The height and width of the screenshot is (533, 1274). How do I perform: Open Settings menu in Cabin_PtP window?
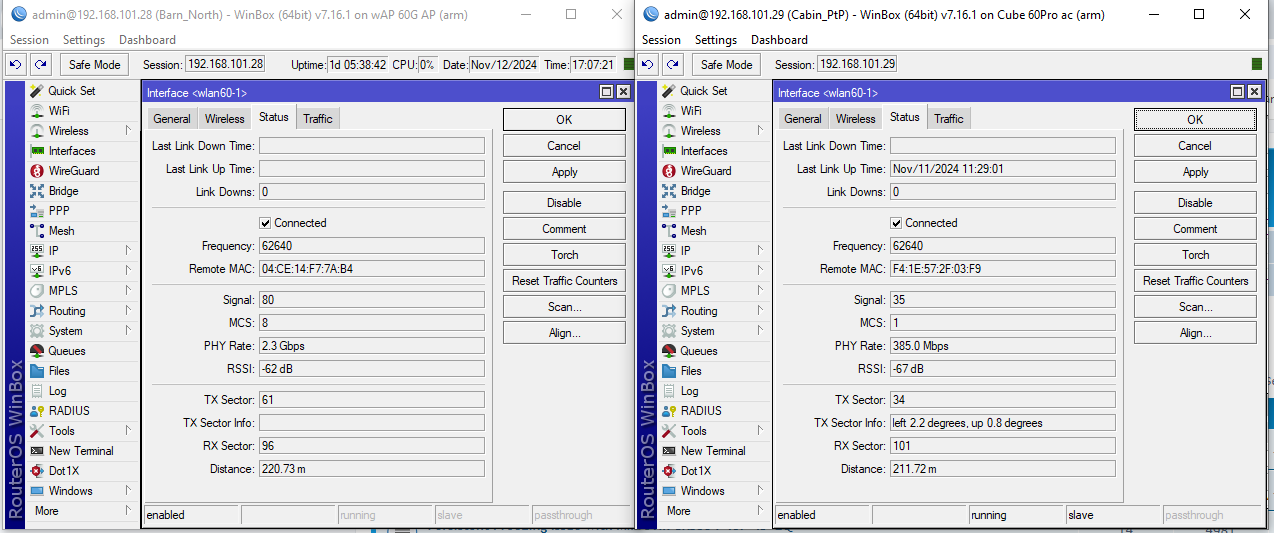point(716,40)
